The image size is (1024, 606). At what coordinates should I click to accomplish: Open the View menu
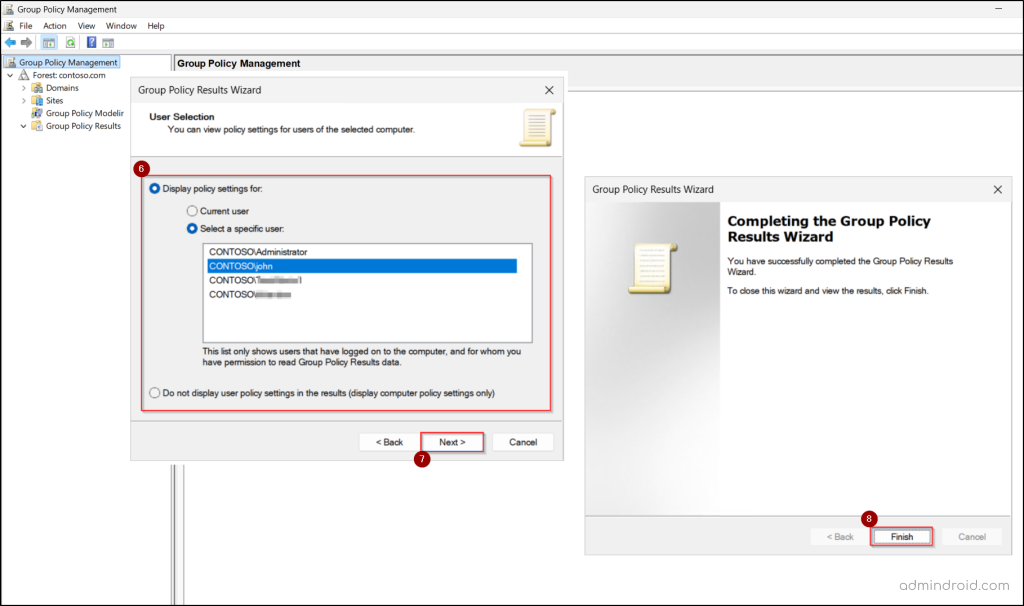pos(86,25)
